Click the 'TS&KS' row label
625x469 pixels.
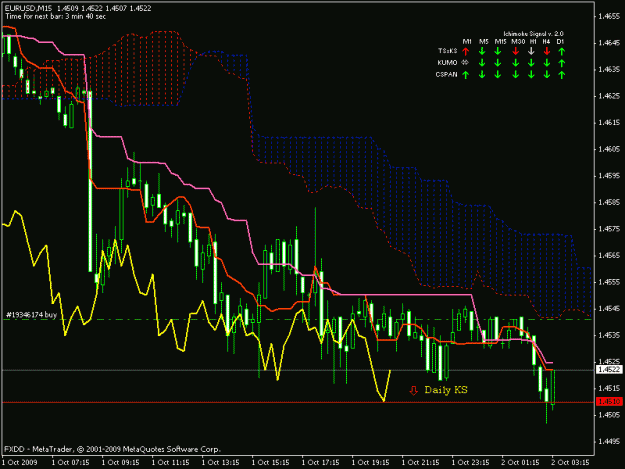[x=448, y=51]
